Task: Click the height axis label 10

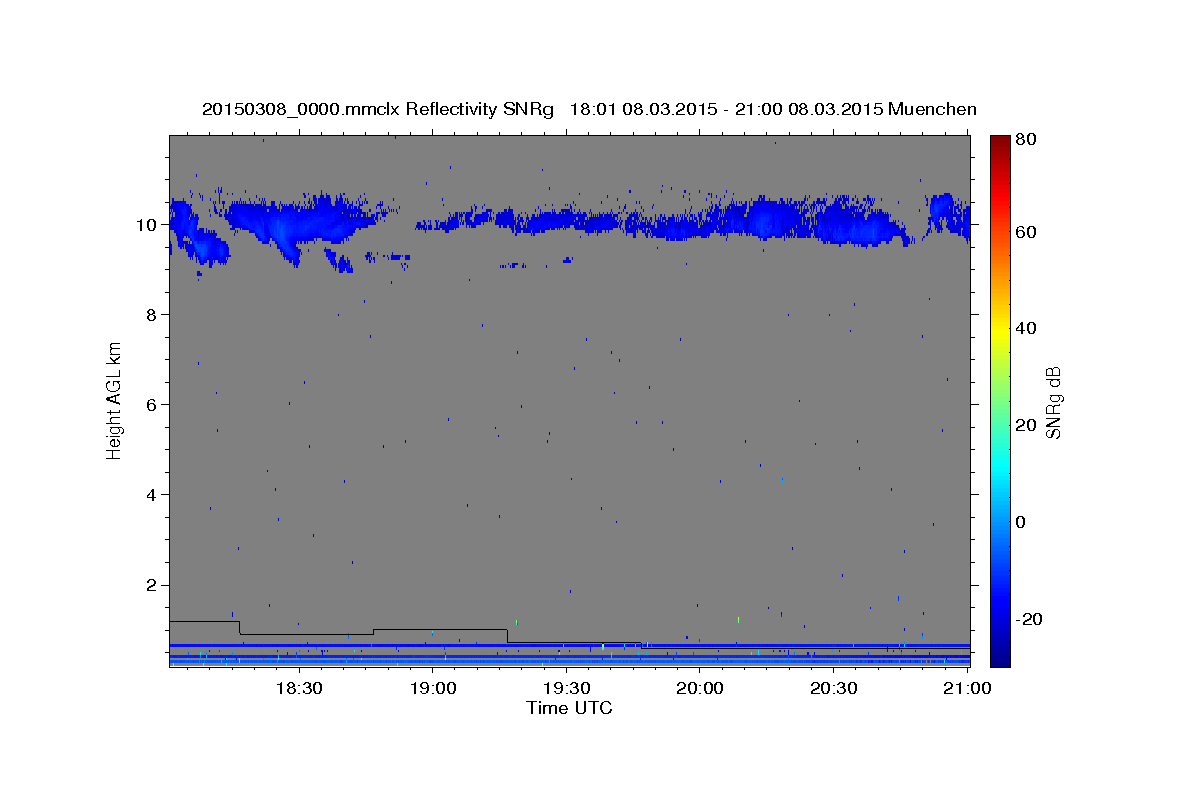Action: pos(146,225)
